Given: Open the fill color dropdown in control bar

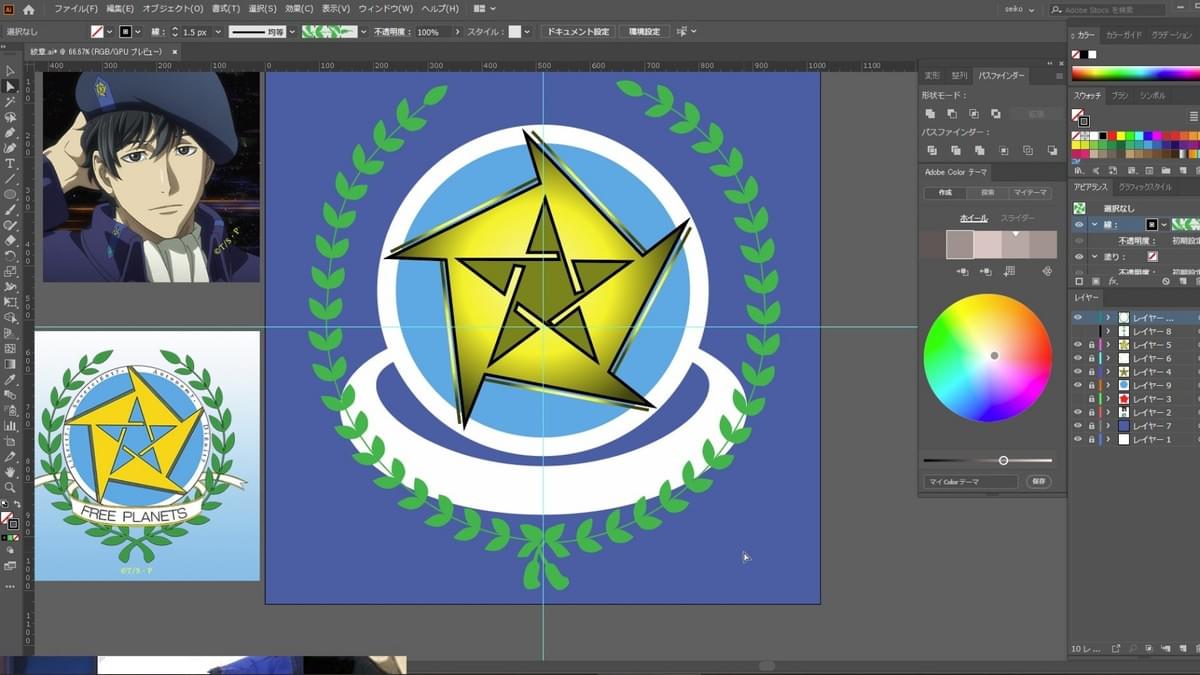Looking at the screenshot, I should click(109, 32).
